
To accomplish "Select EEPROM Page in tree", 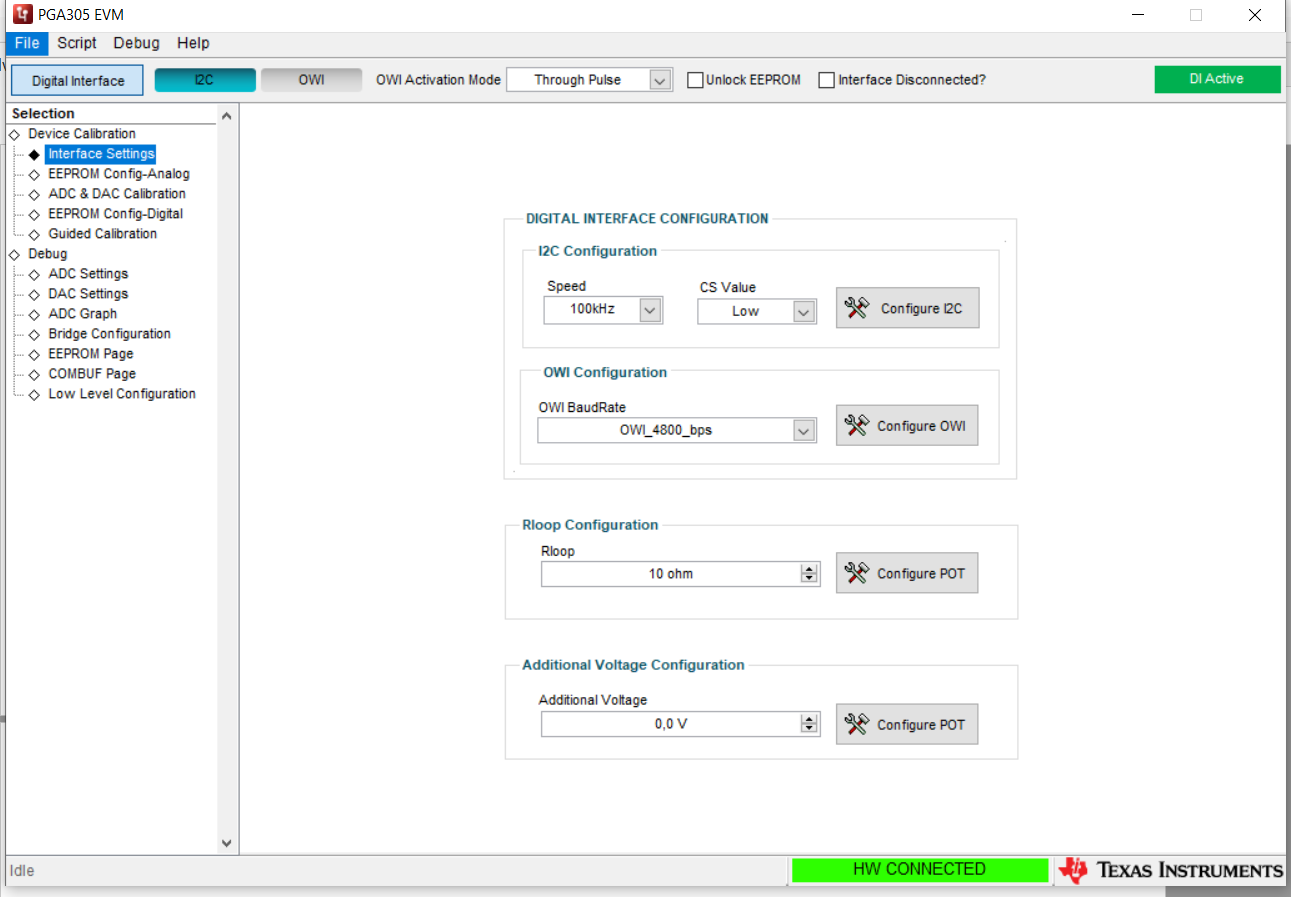I will point(91,354).
